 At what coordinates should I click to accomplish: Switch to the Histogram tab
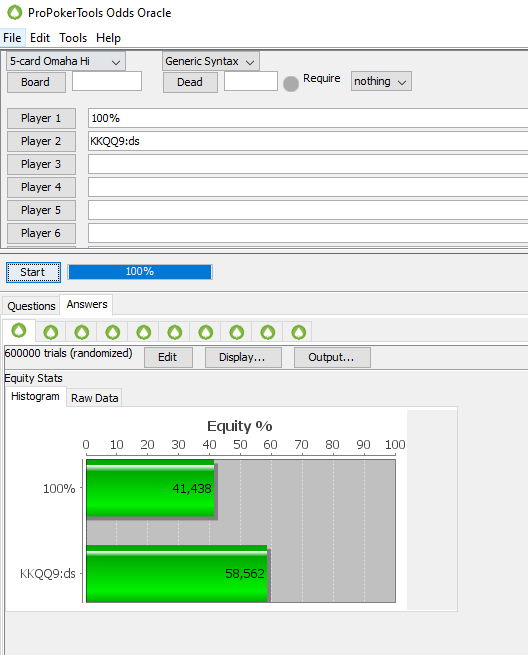[x=36, y=396]
